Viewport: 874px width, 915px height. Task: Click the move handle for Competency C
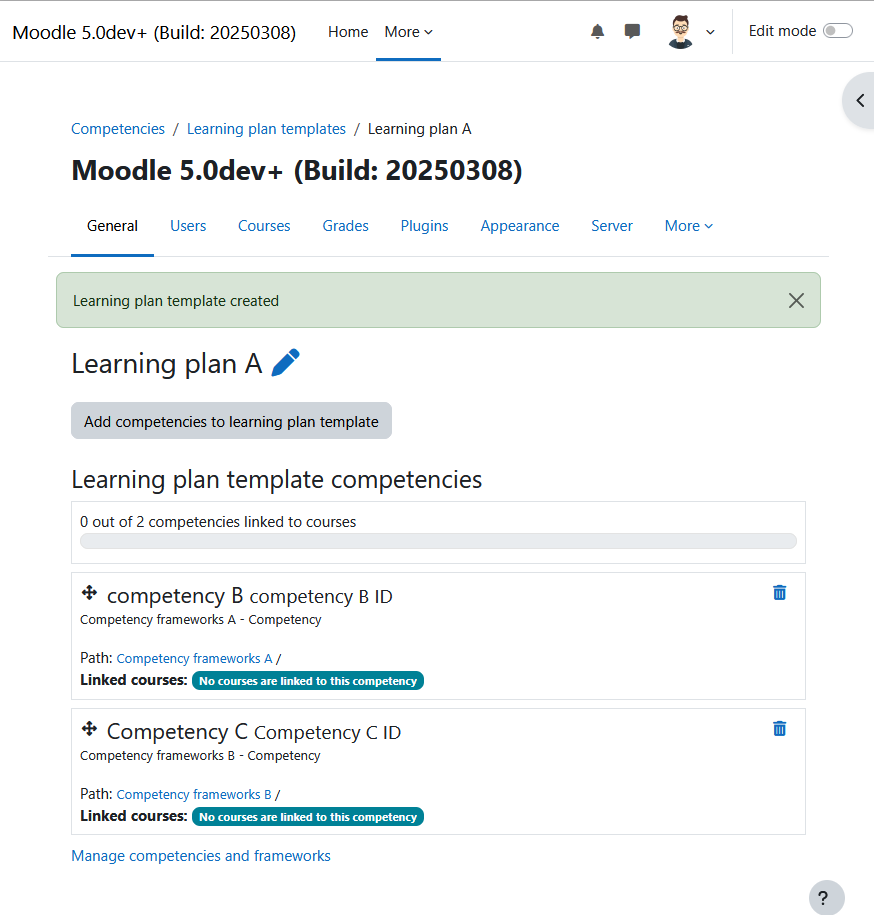89,729
